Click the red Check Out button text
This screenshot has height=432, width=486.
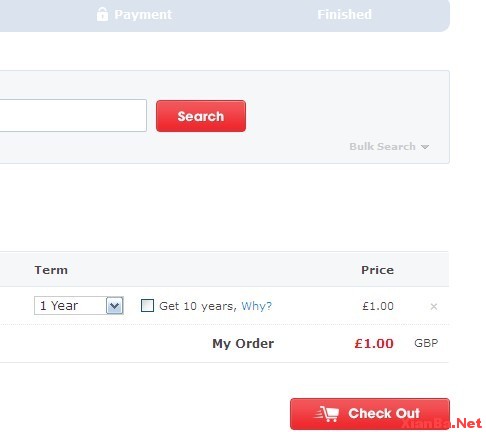(384, 413)
